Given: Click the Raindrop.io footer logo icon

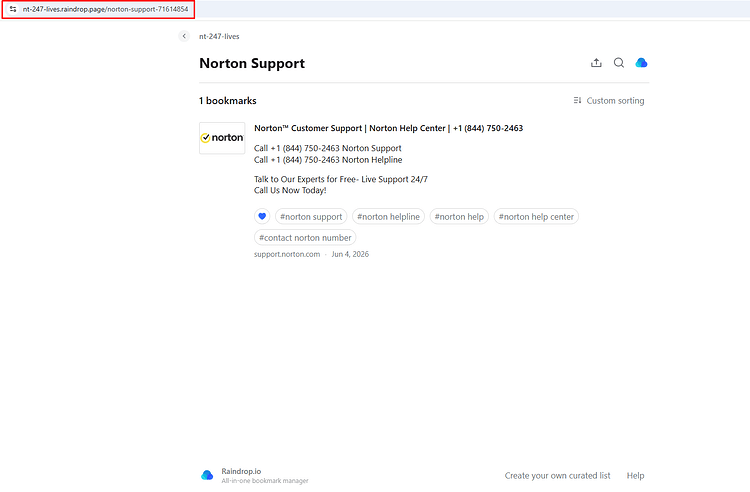Looking at the screenshot, I should (207, 475).
